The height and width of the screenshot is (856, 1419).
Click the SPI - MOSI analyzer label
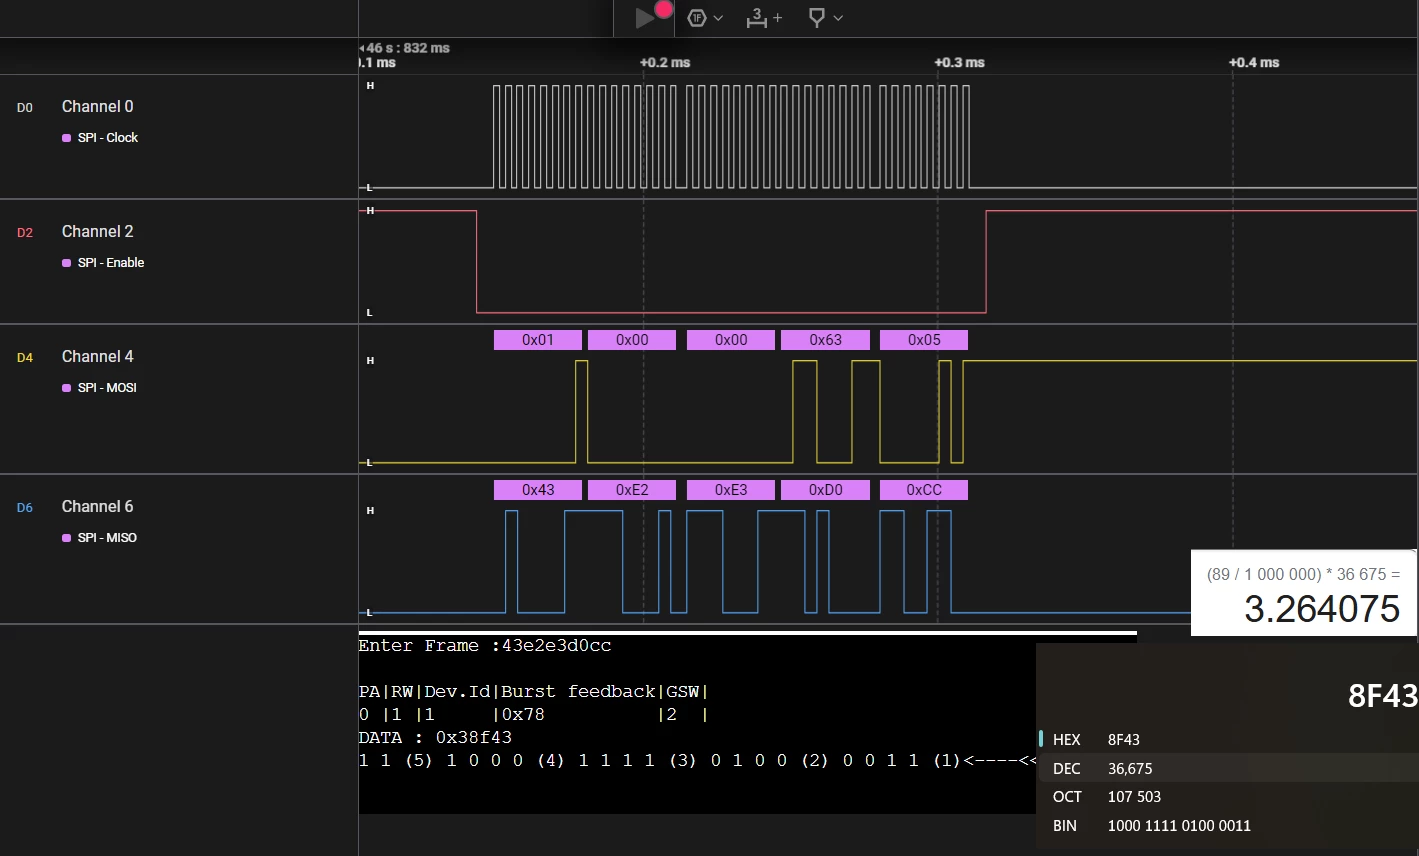pos(106,388)
